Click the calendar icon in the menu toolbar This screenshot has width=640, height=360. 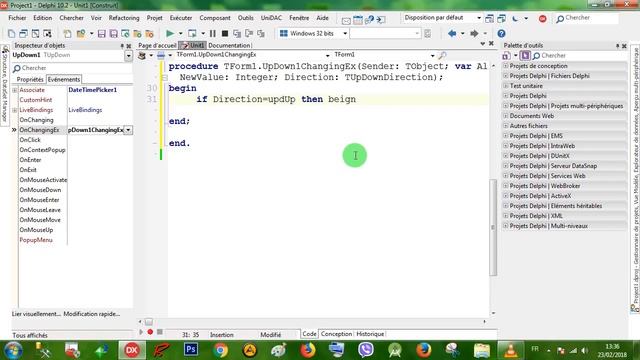[358, 19]
